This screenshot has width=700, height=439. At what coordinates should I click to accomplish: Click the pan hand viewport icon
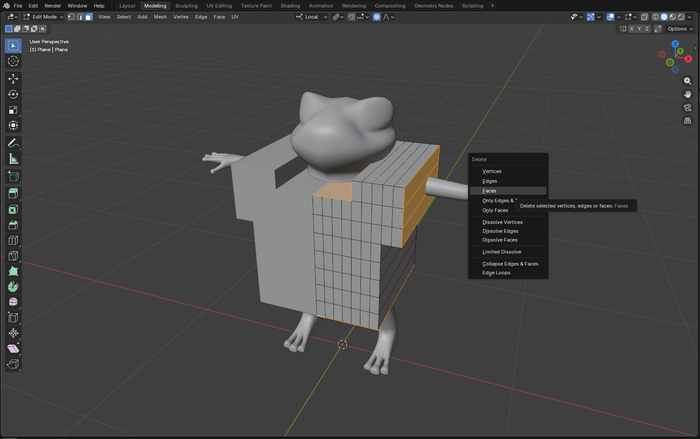[x=688, y=94]
